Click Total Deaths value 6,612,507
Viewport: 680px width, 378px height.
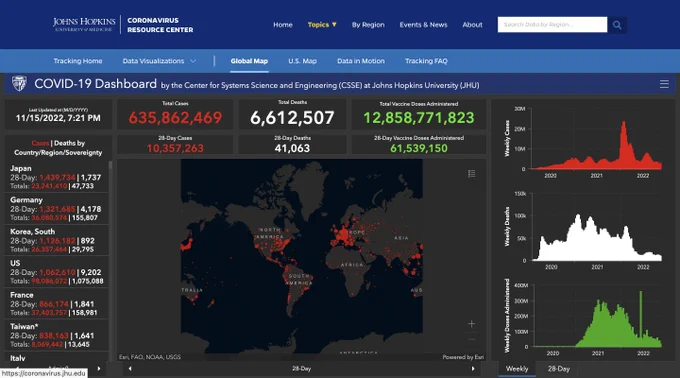[x=292, y=117]
